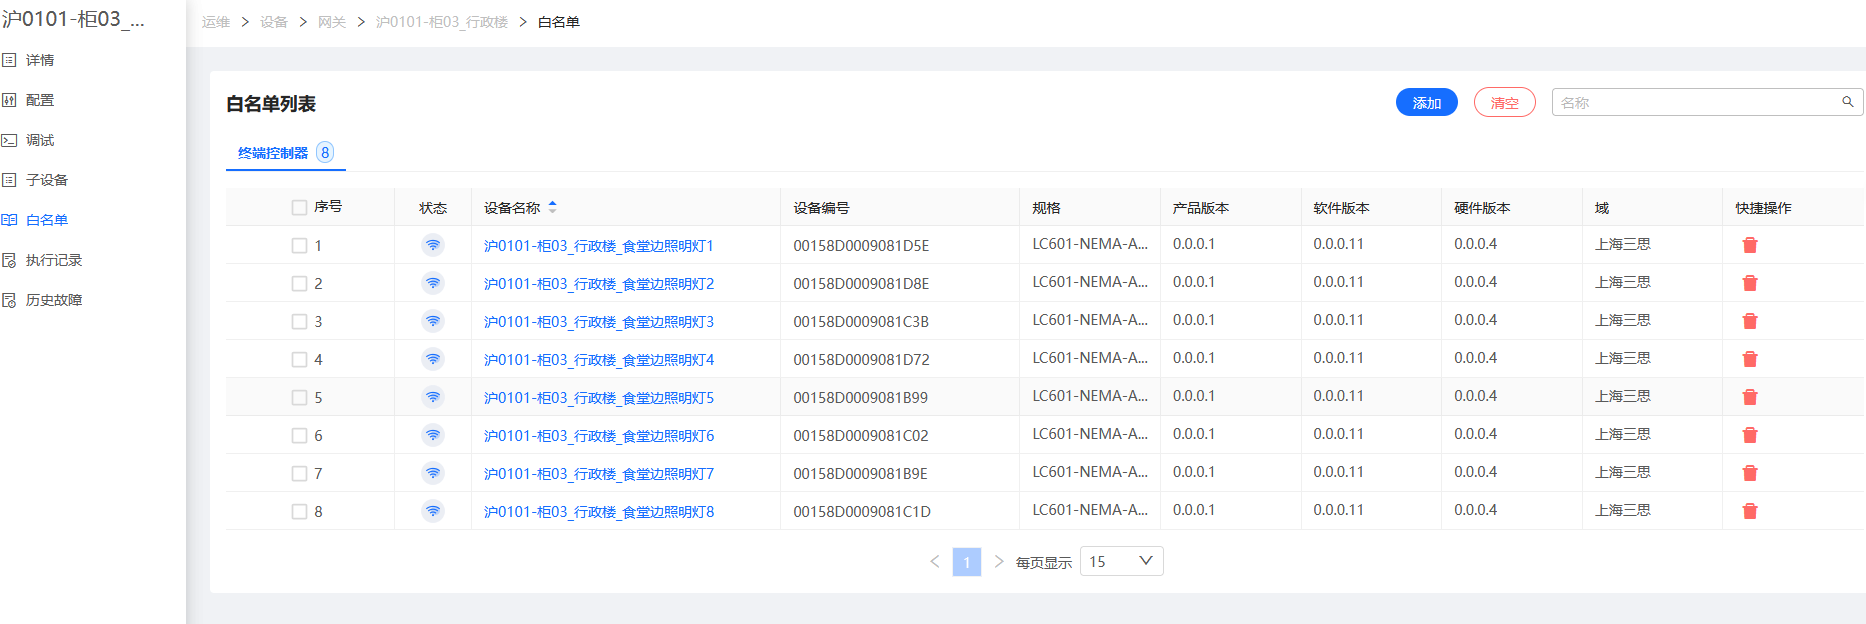The height and width of the screenshot is (624, 1866).
Task: Click the 子设备 sidebar icon
Action: [9, 180]
